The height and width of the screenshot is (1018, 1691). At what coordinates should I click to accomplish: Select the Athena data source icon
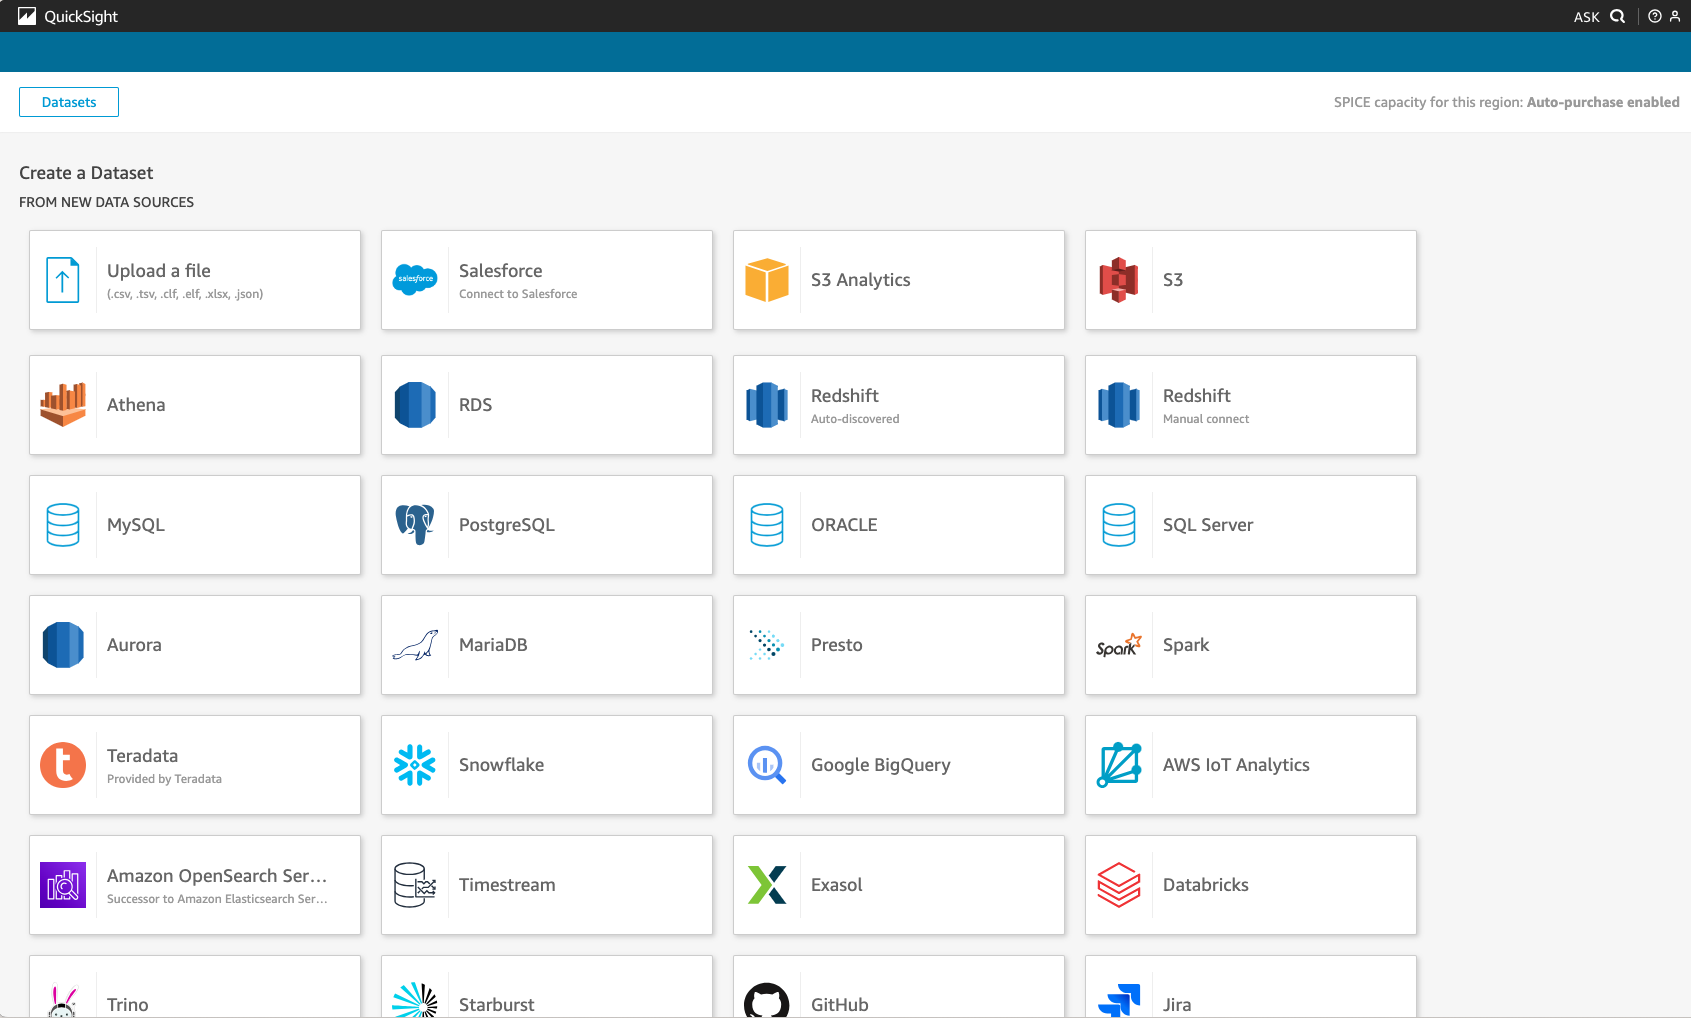click(x=63, y=405)
